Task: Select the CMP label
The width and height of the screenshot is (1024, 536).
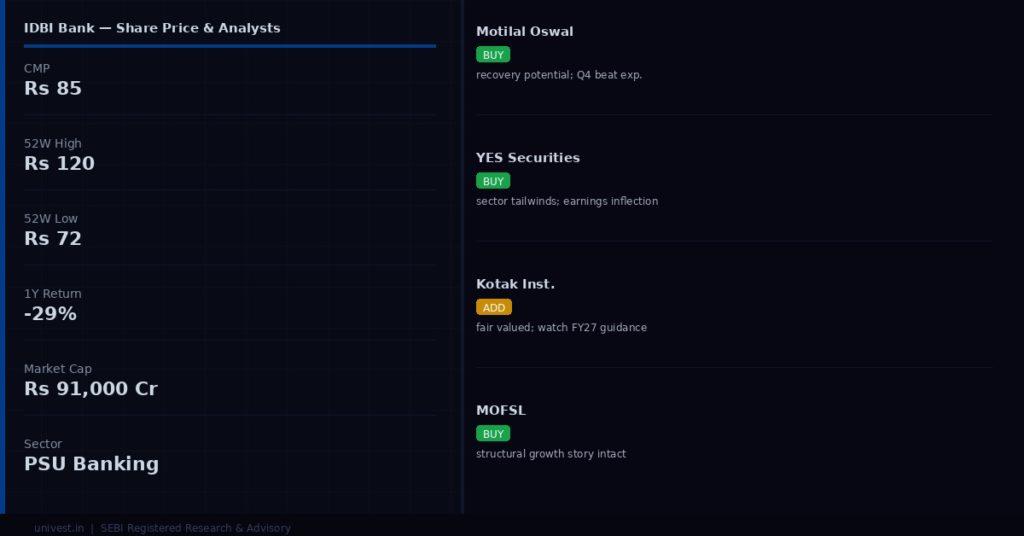Action: tap(37, 69)
